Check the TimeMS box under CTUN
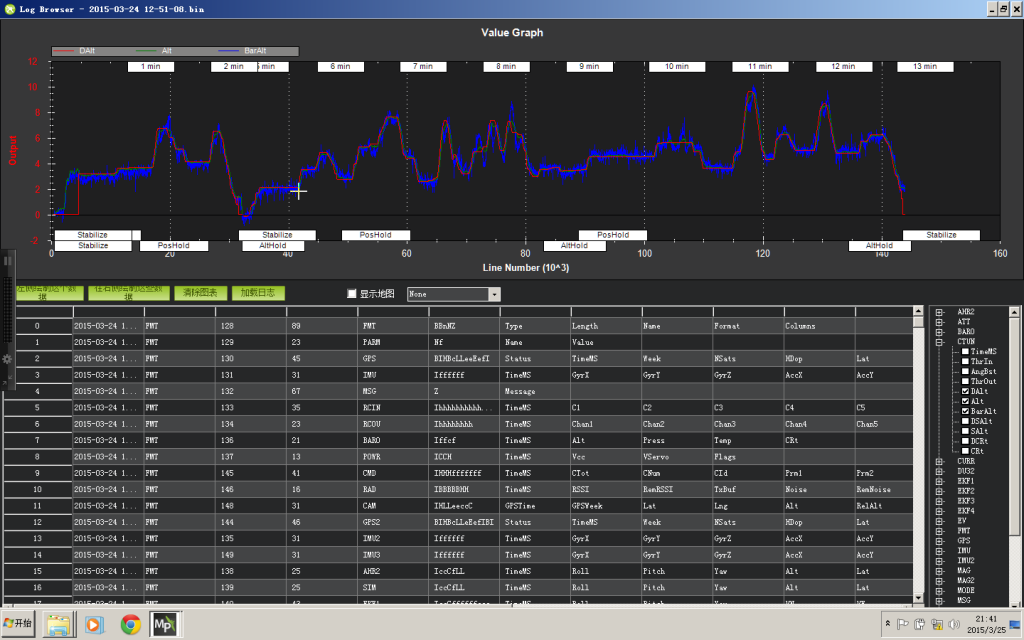Screen dimensions: 1024x640 pos(965,351)
